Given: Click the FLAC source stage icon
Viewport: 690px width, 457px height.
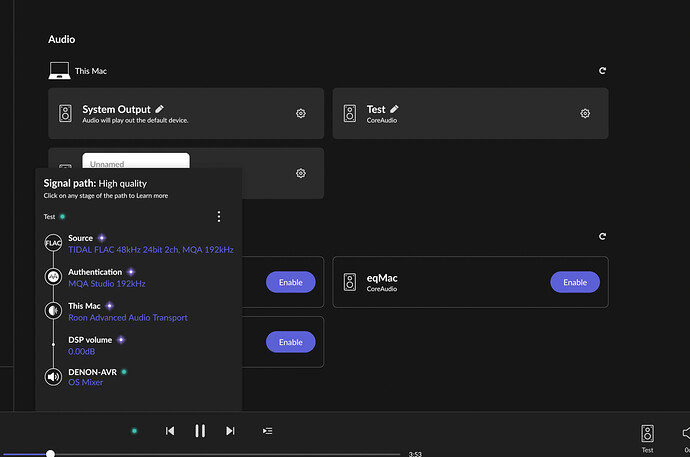Looking at the screenshot, I should 53,243.
